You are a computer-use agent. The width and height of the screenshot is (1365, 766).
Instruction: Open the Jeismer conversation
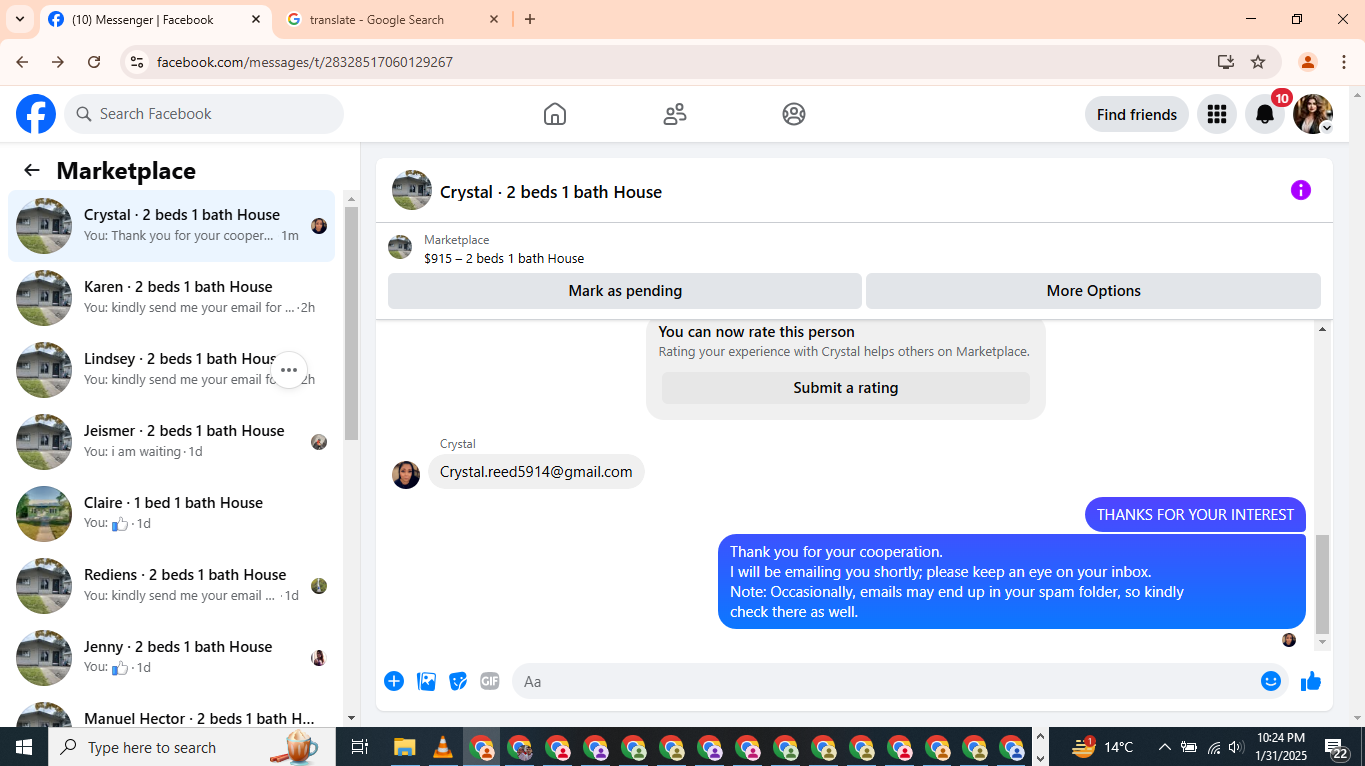pos(172,442)
